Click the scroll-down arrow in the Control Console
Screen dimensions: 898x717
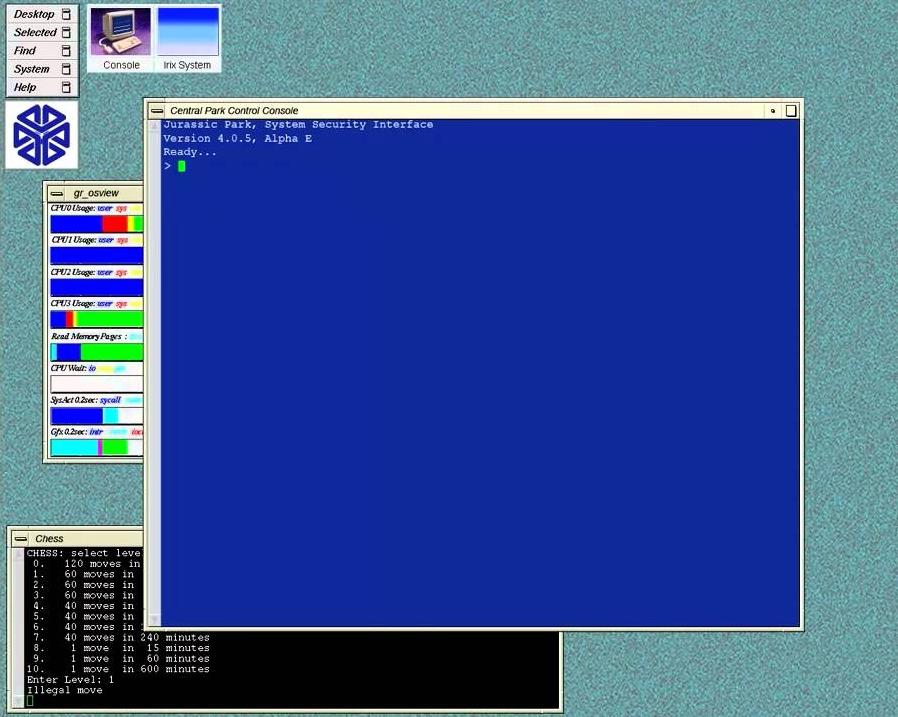(x=154, y=620)
